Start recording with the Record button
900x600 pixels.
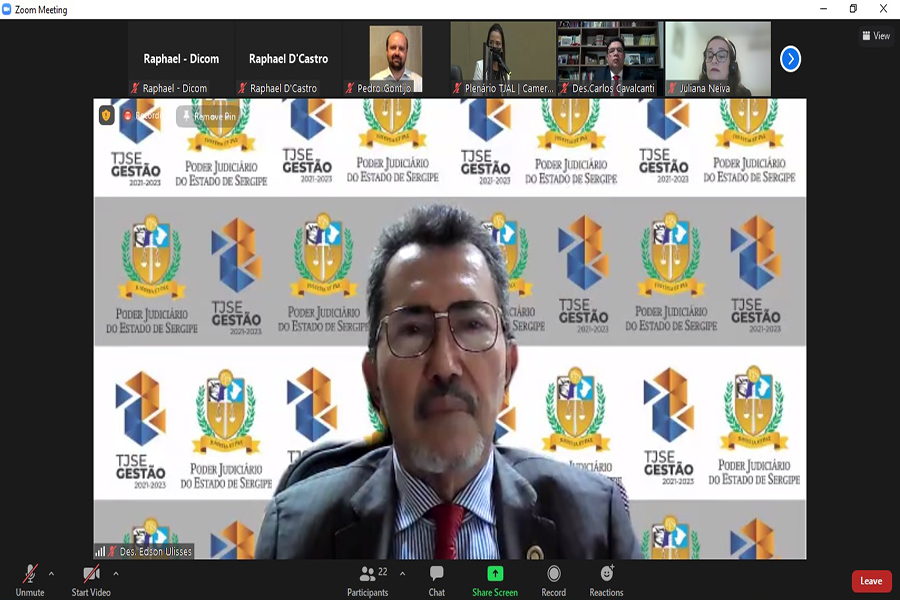coord(553,579)
